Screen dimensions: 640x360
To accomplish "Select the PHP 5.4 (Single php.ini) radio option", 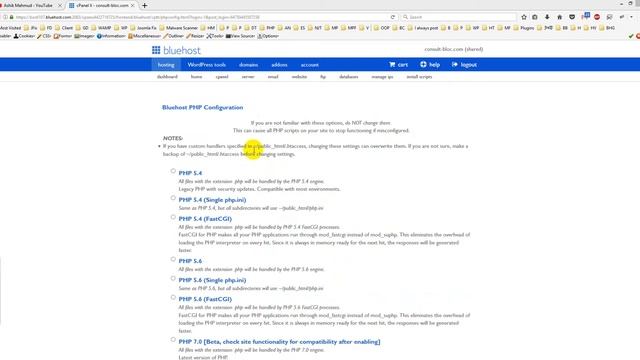I will [173, 198].
